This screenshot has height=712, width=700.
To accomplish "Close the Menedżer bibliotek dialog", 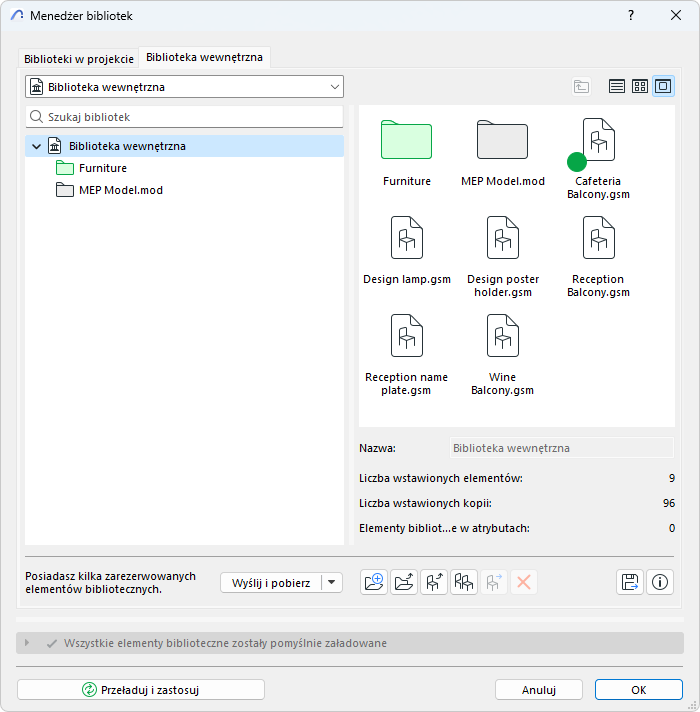I will 676,15.
